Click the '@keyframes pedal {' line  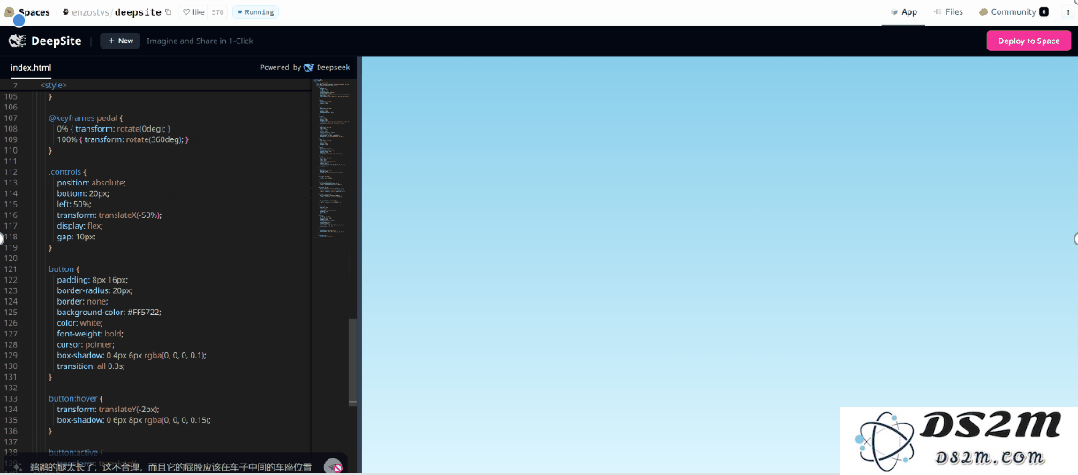85,118
